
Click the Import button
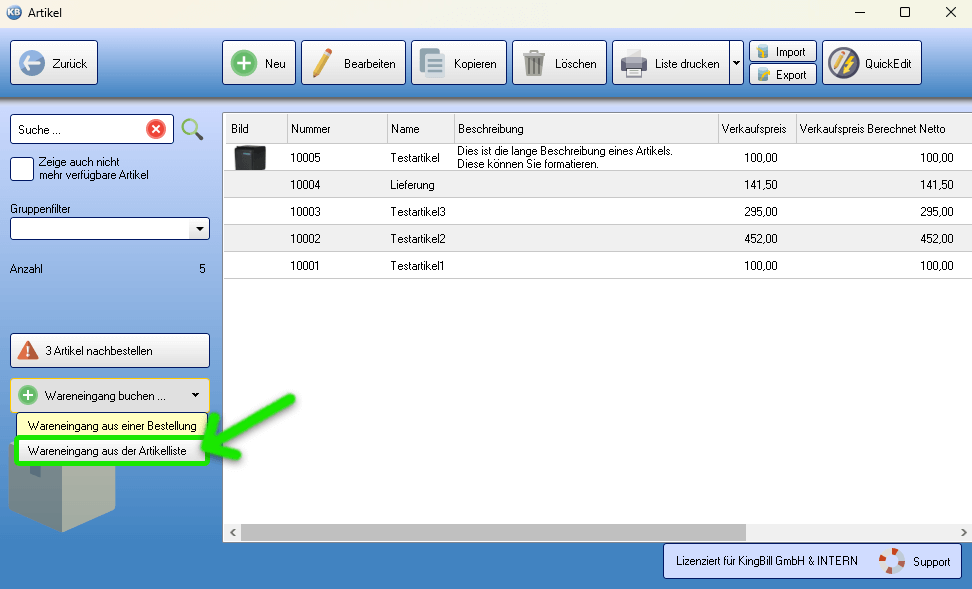[782, 52]
